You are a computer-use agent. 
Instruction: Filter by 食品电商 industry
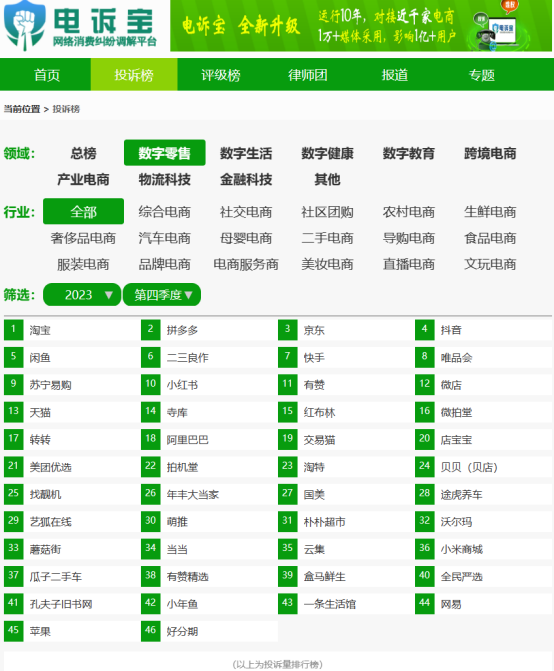(490, 238)
